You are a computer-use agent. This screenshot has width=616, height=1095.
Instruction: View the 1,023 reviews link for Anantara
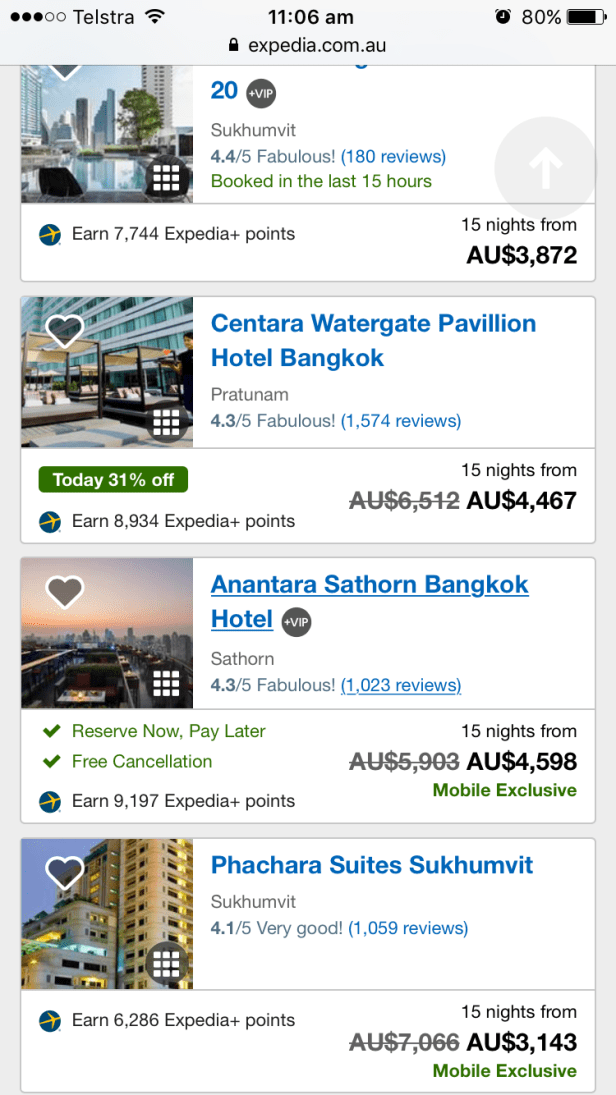pos(401,685)
